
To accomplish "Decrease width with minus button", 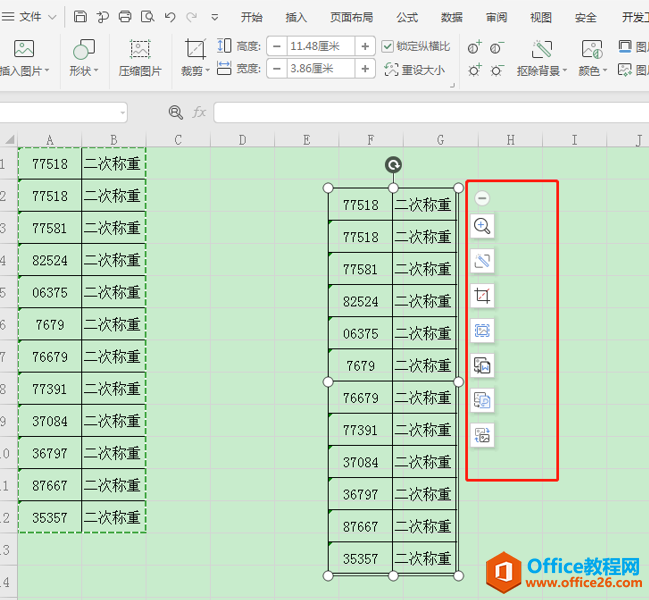I will point(277,68).
